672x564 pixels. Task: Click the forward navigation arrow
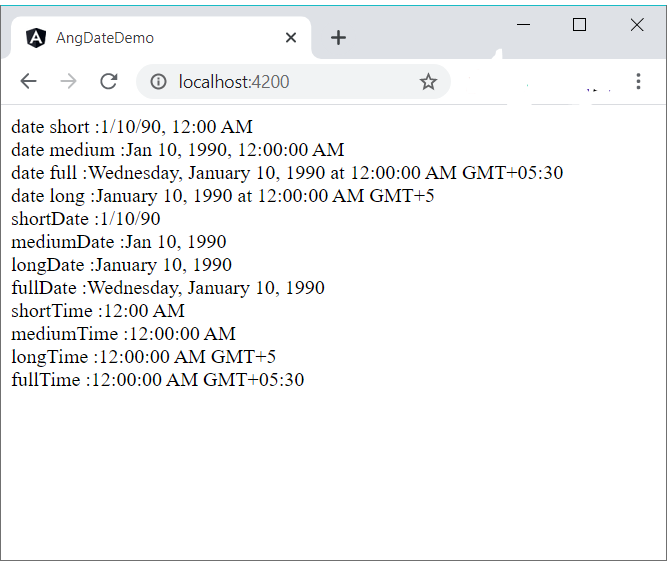point(68,81)
